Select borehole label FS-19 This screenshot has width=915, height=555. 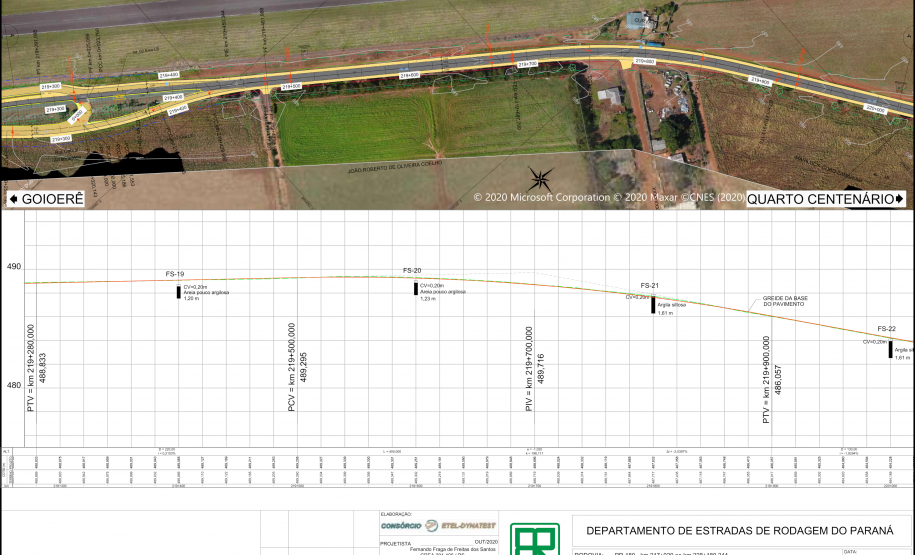click(x=174, y=274)
